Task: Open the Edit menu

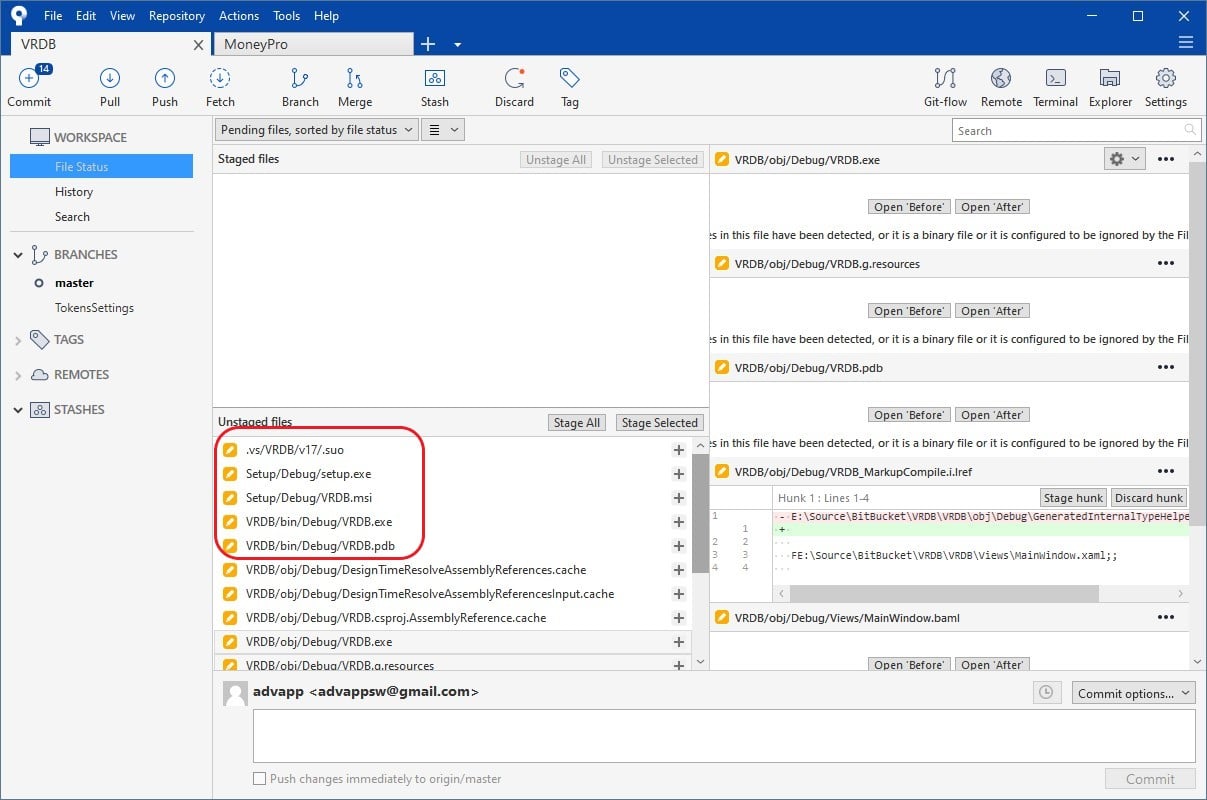Action: [86, 16]
